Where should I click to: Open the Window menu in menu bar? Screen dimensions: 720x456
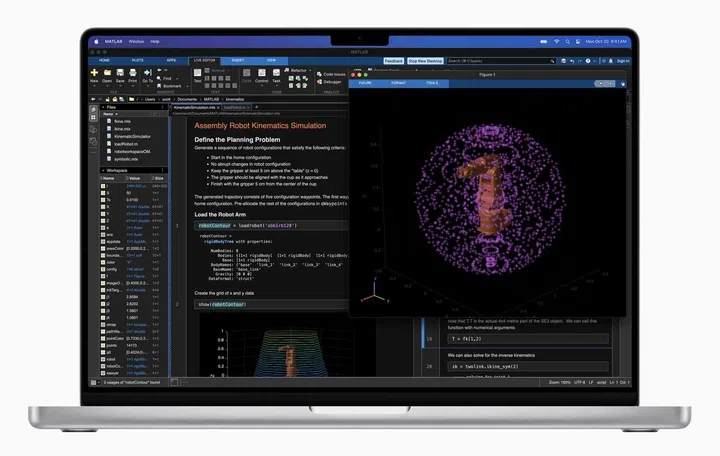click(136, 41)
